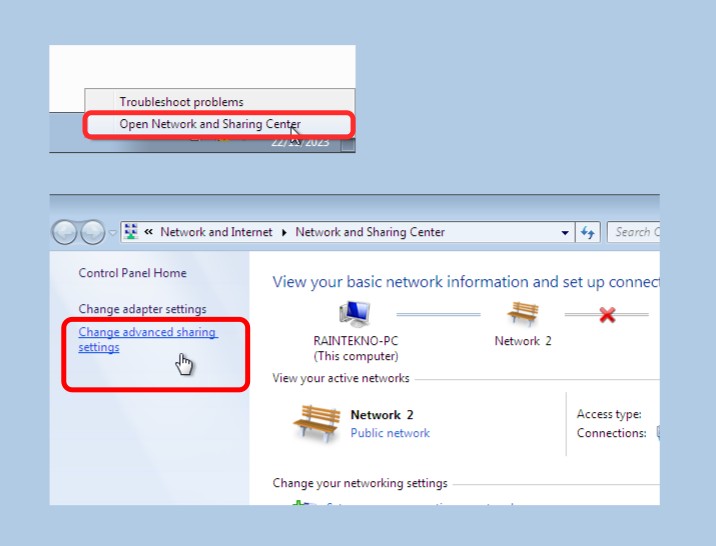Click the Network and Internet breadcrumb
The width and height of the screenshot is (716, 546).
(x=216, y=232)
